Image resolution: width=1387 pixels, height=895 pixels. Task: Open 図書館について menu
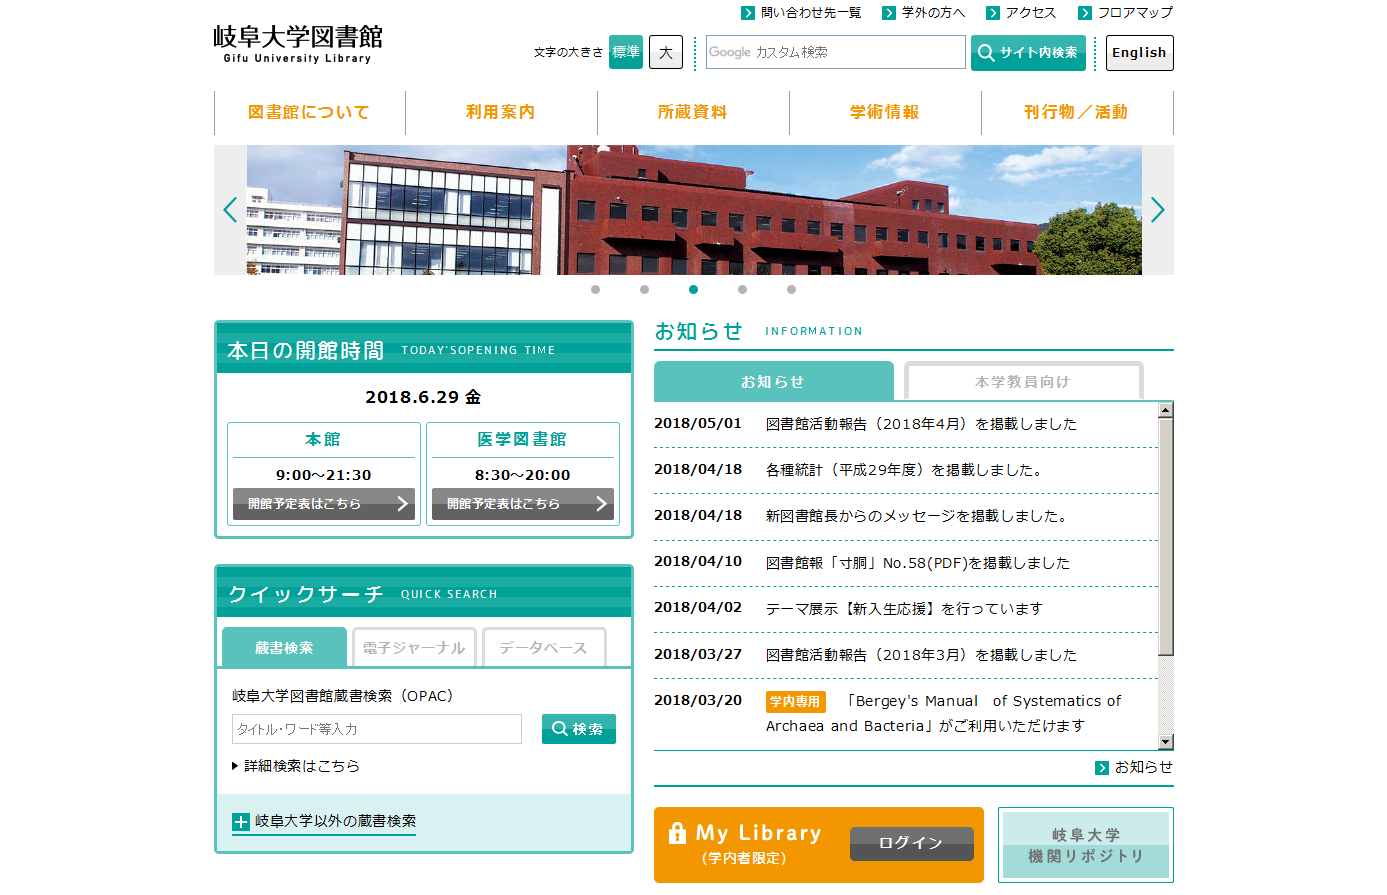coord(309,113)
